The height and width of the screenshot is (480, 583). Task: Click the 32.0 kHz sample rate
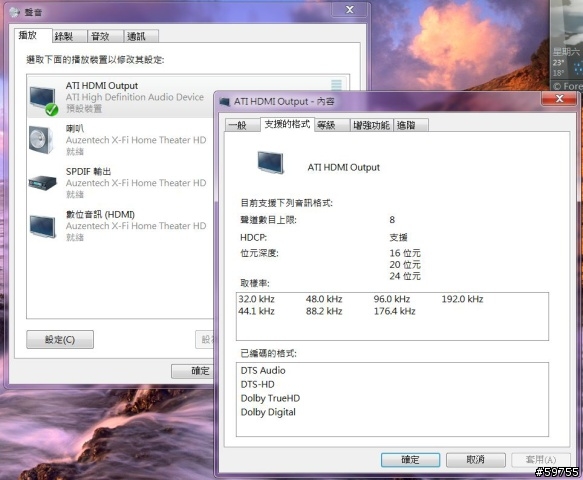point(256,299)
